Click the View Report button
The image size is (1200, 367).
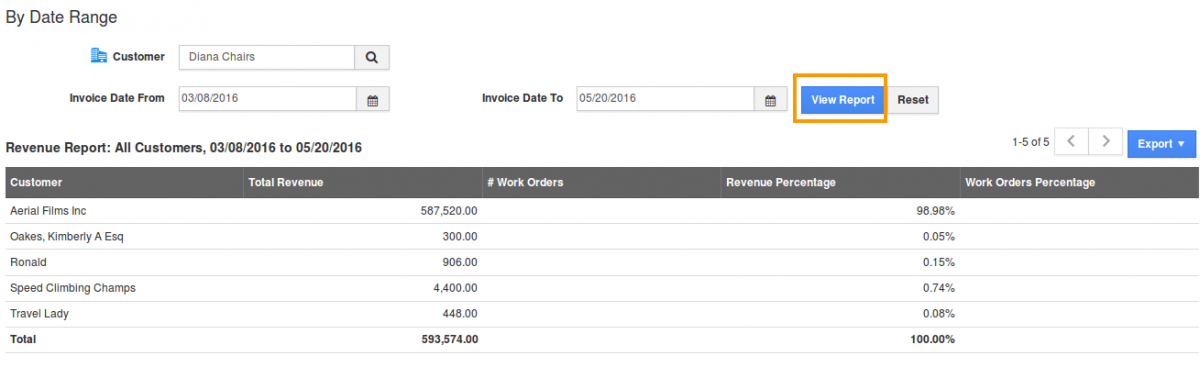tap(842, 100)
